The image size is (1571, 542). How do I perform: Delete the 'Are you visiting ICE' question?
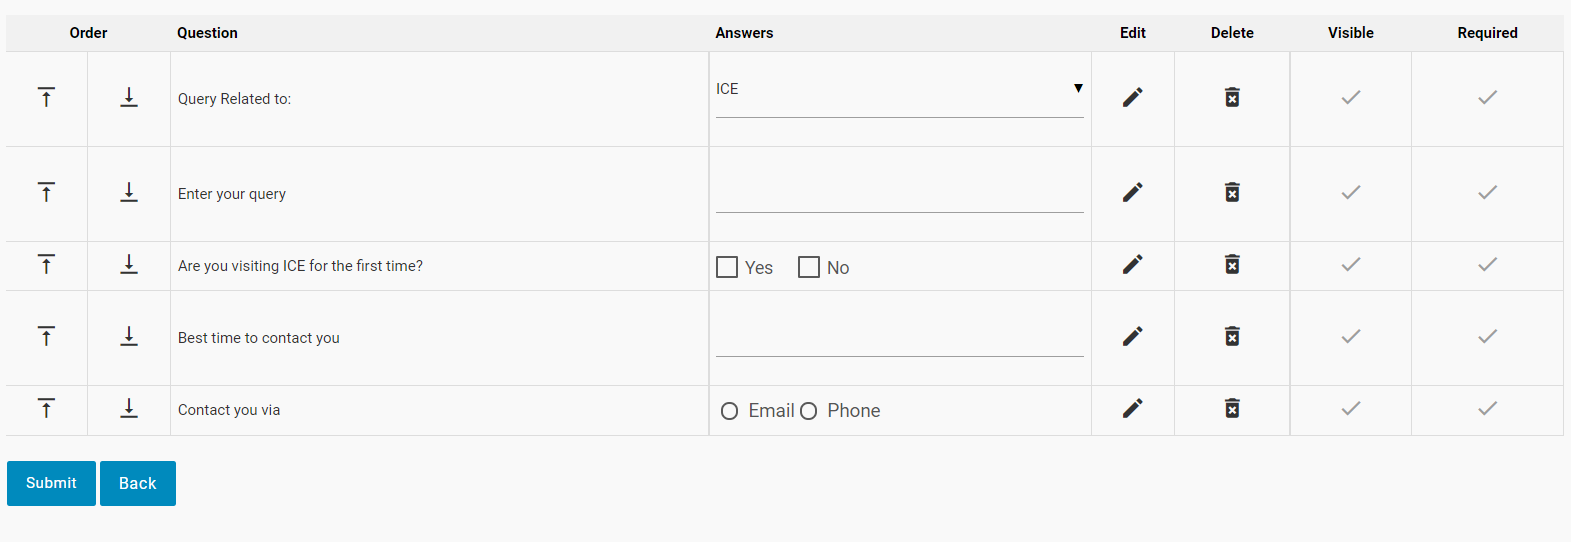tap(1232, 264)
